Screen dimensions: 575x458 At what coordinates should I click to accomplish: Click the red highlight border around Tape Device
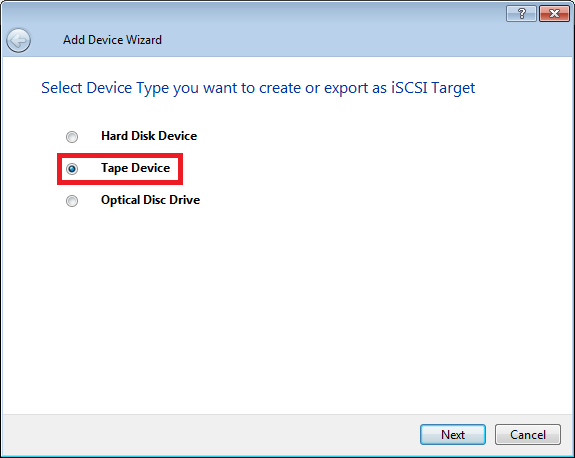coord(120,155)
